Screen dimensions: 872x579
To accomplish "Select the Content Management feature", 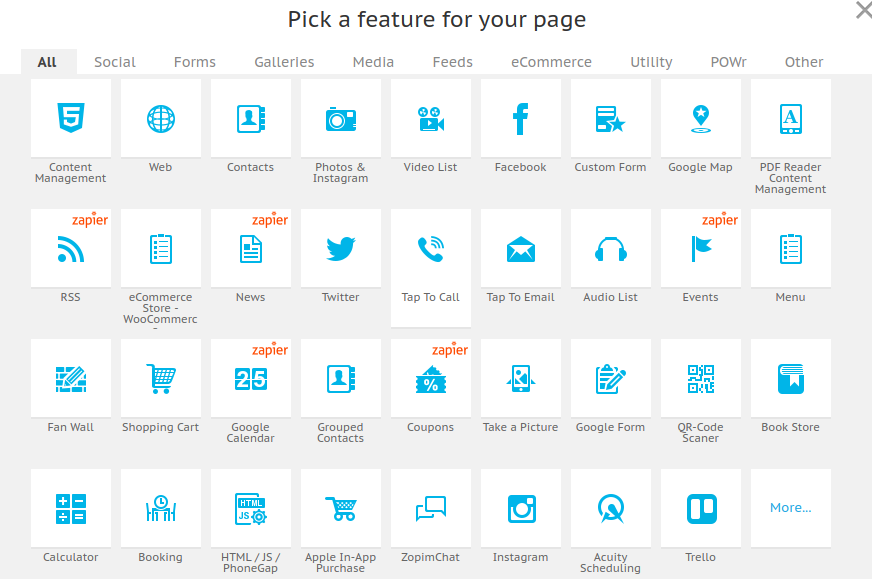I will point(70,117).
